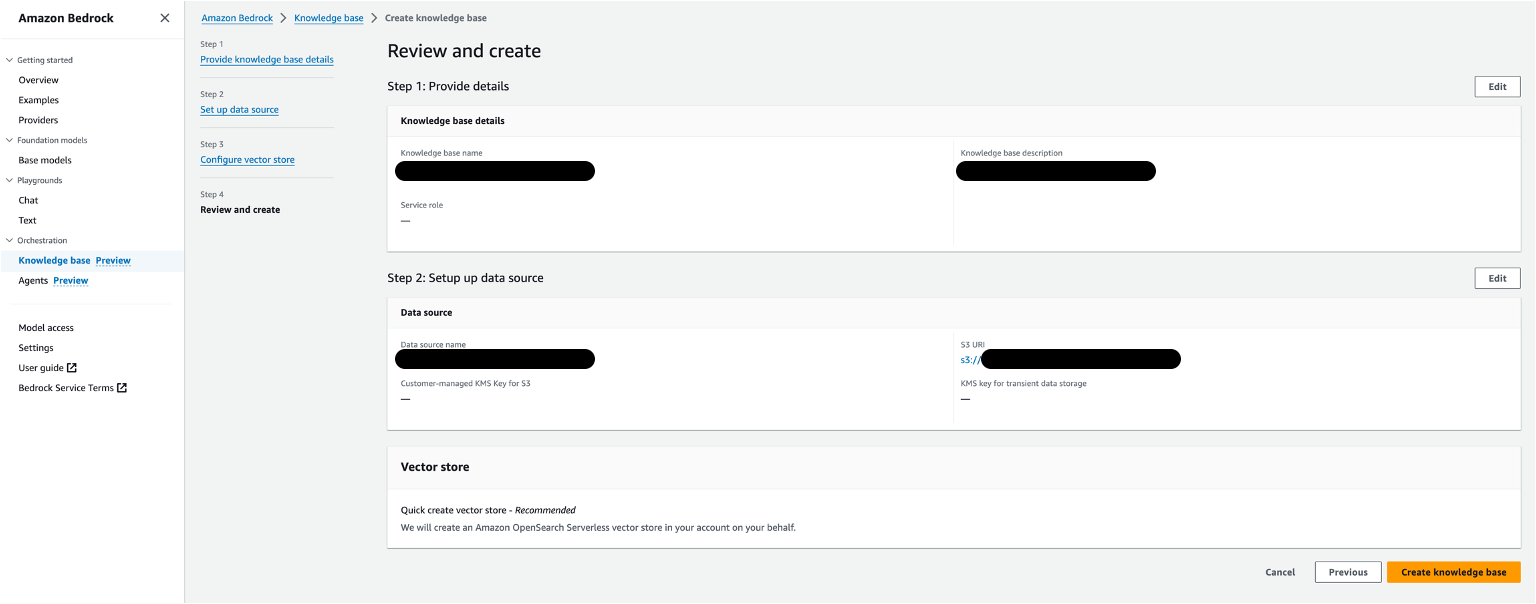The image size is (1536, 604).
Task: Click the Service role label
Action: tap(422, 205)
